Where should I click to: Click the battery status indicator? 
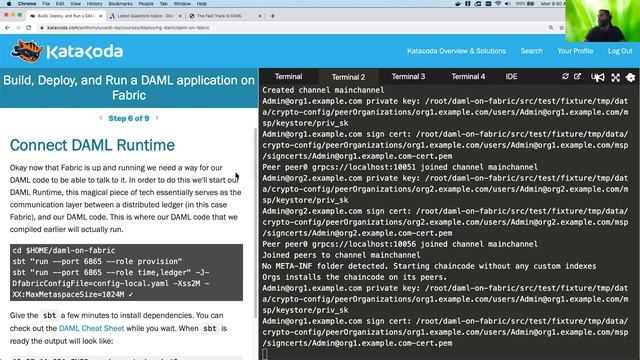pos(524,4)
